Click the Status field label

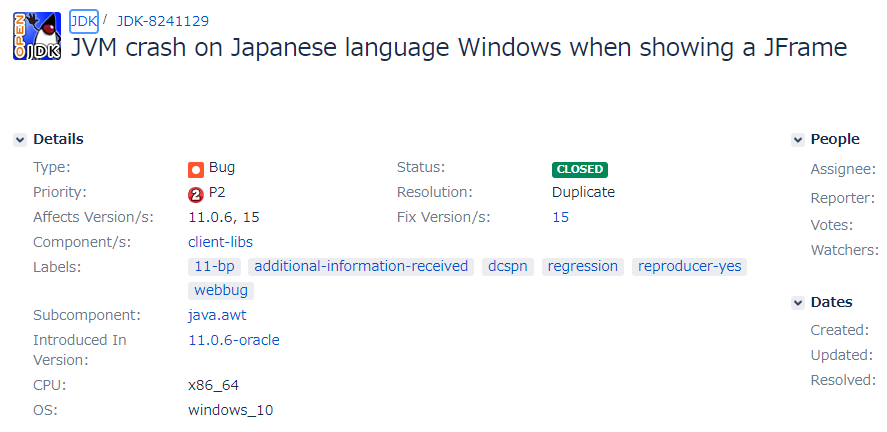421,167
